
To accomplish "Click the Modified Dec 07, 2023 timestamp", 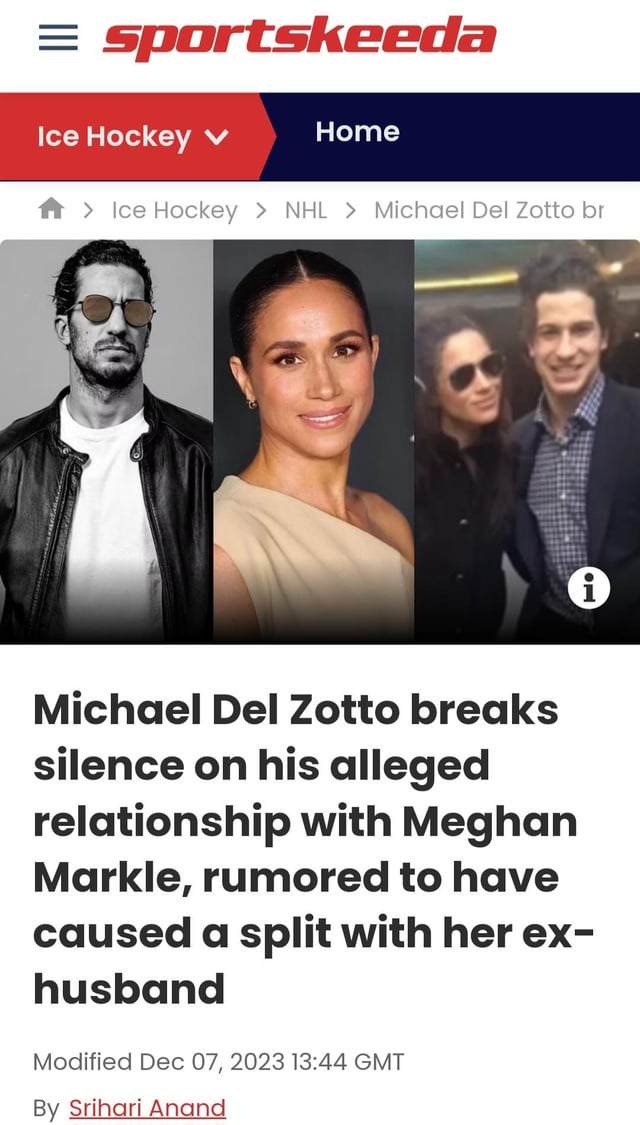I will (219, 1061).
